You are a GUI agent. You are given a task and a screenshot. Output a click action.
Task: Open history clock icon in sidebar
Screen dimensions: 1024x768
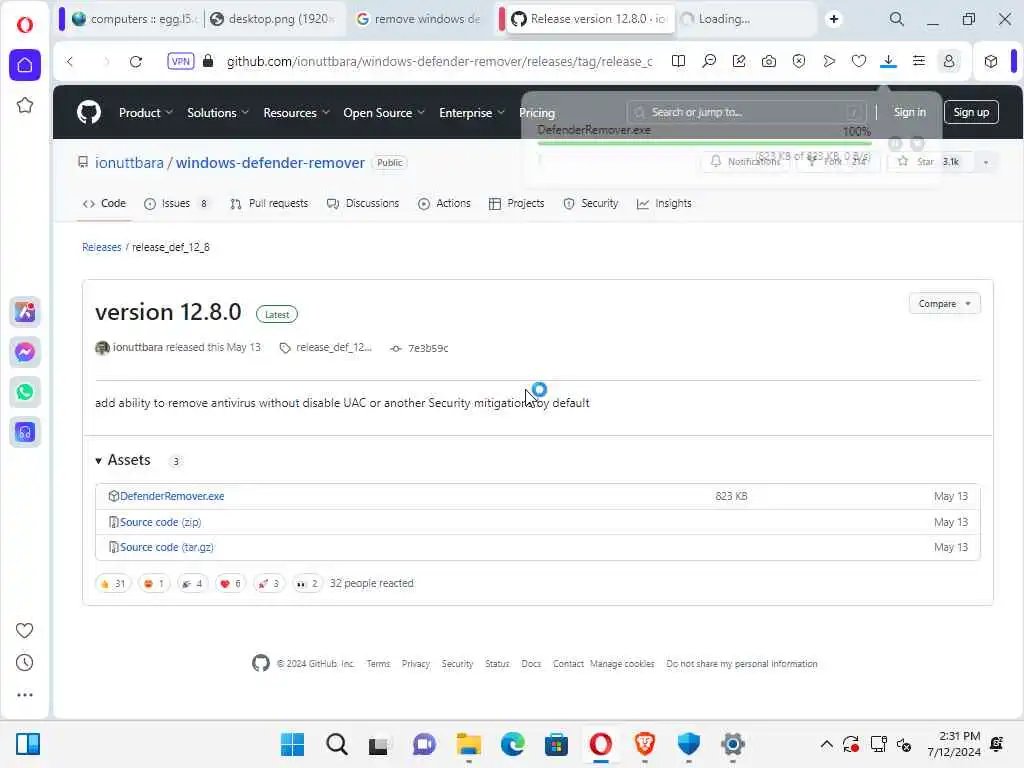click(25, 662)
